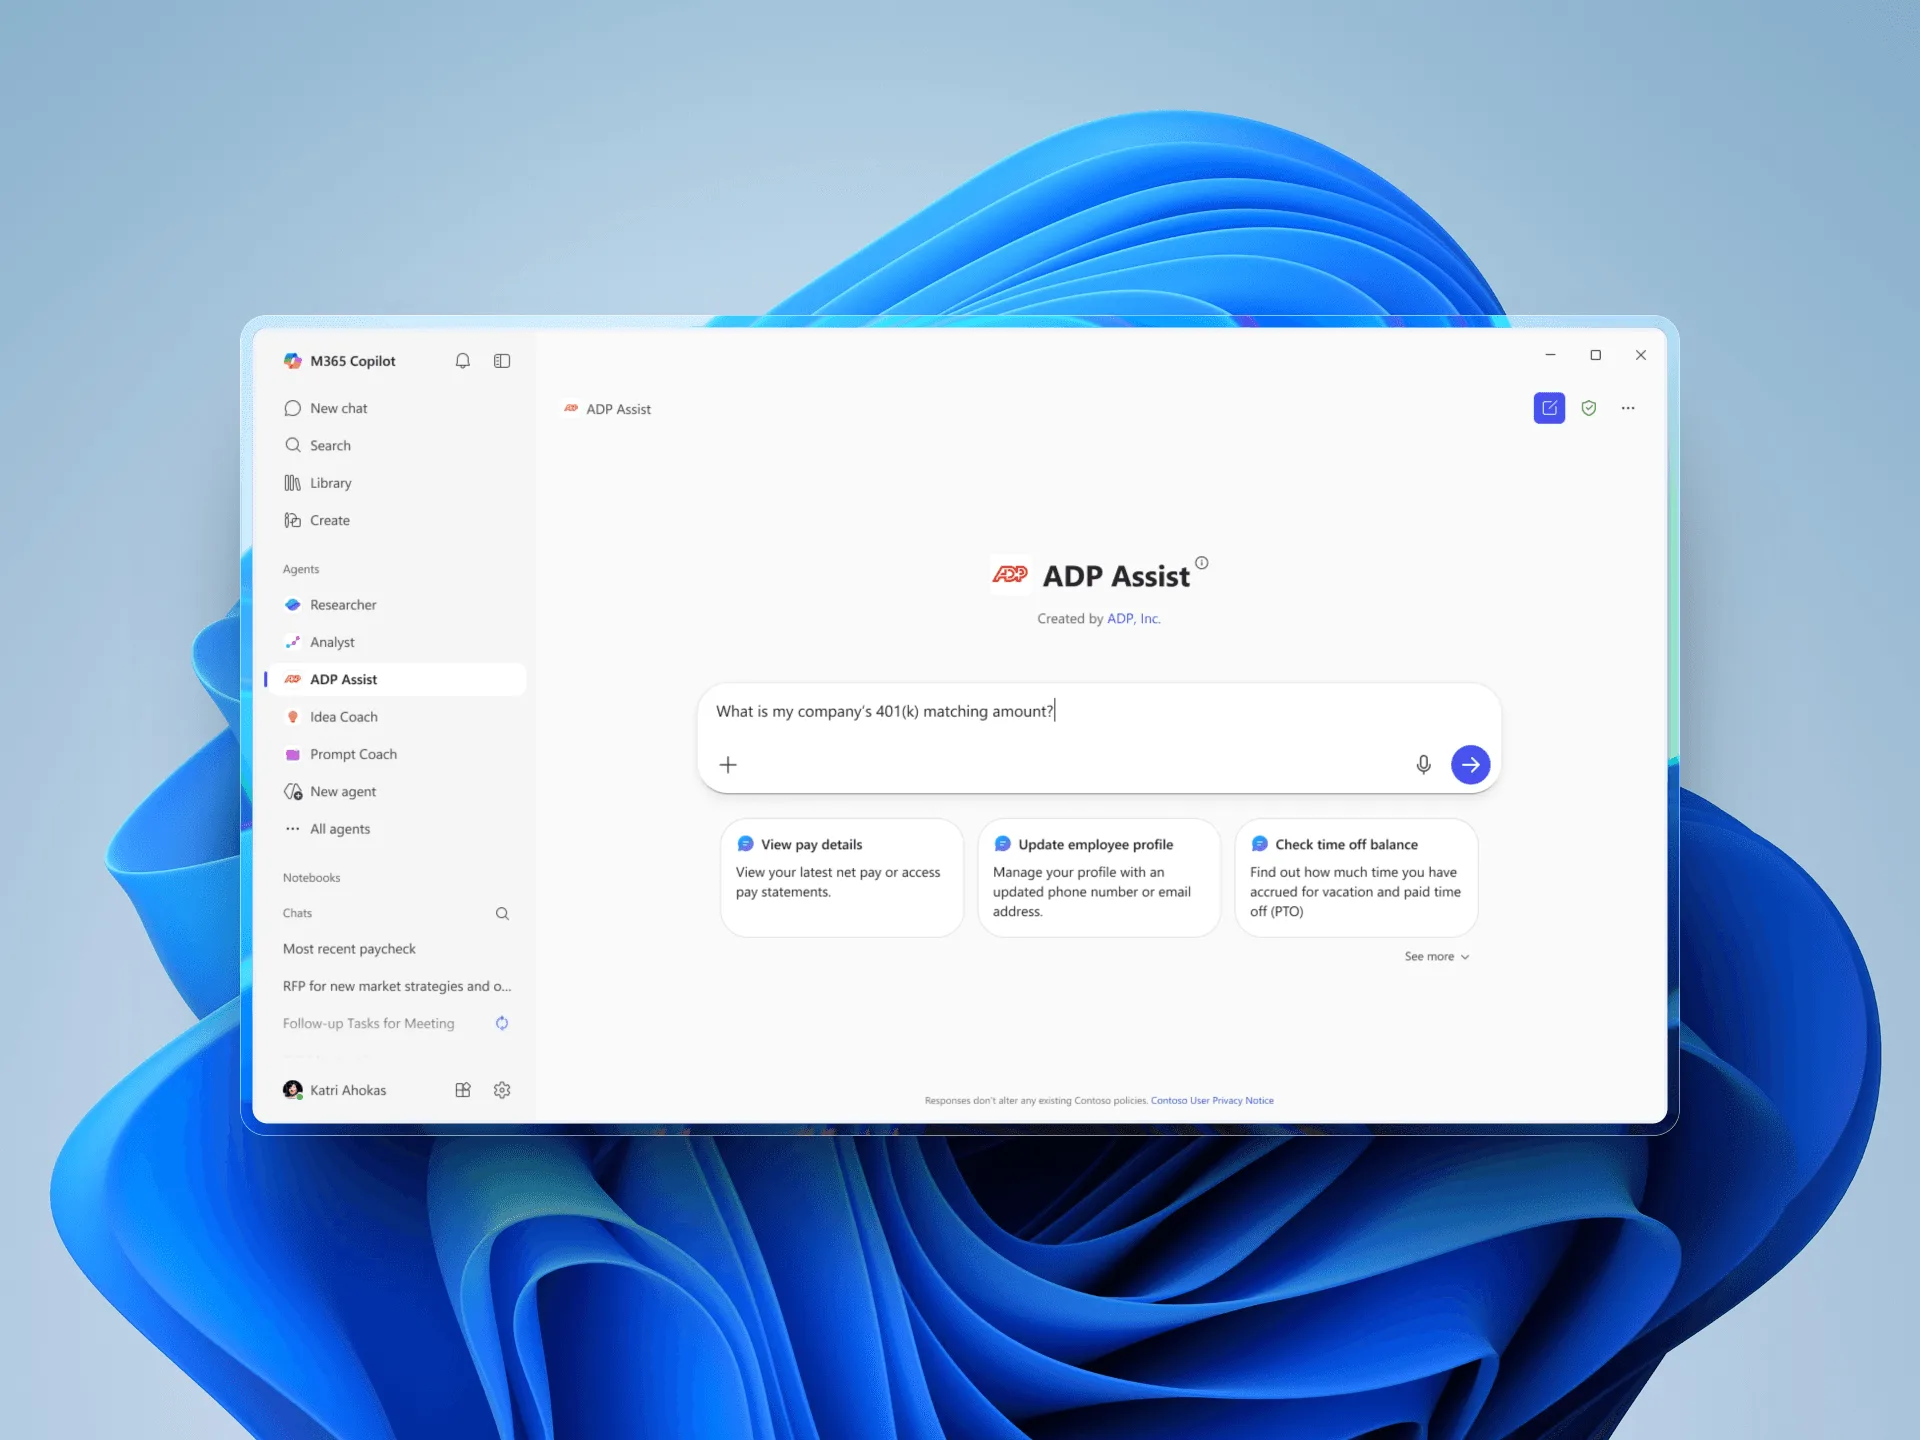Add attachment with plus icon
The image size is (1920, 1440).
[x=728, y=765]
